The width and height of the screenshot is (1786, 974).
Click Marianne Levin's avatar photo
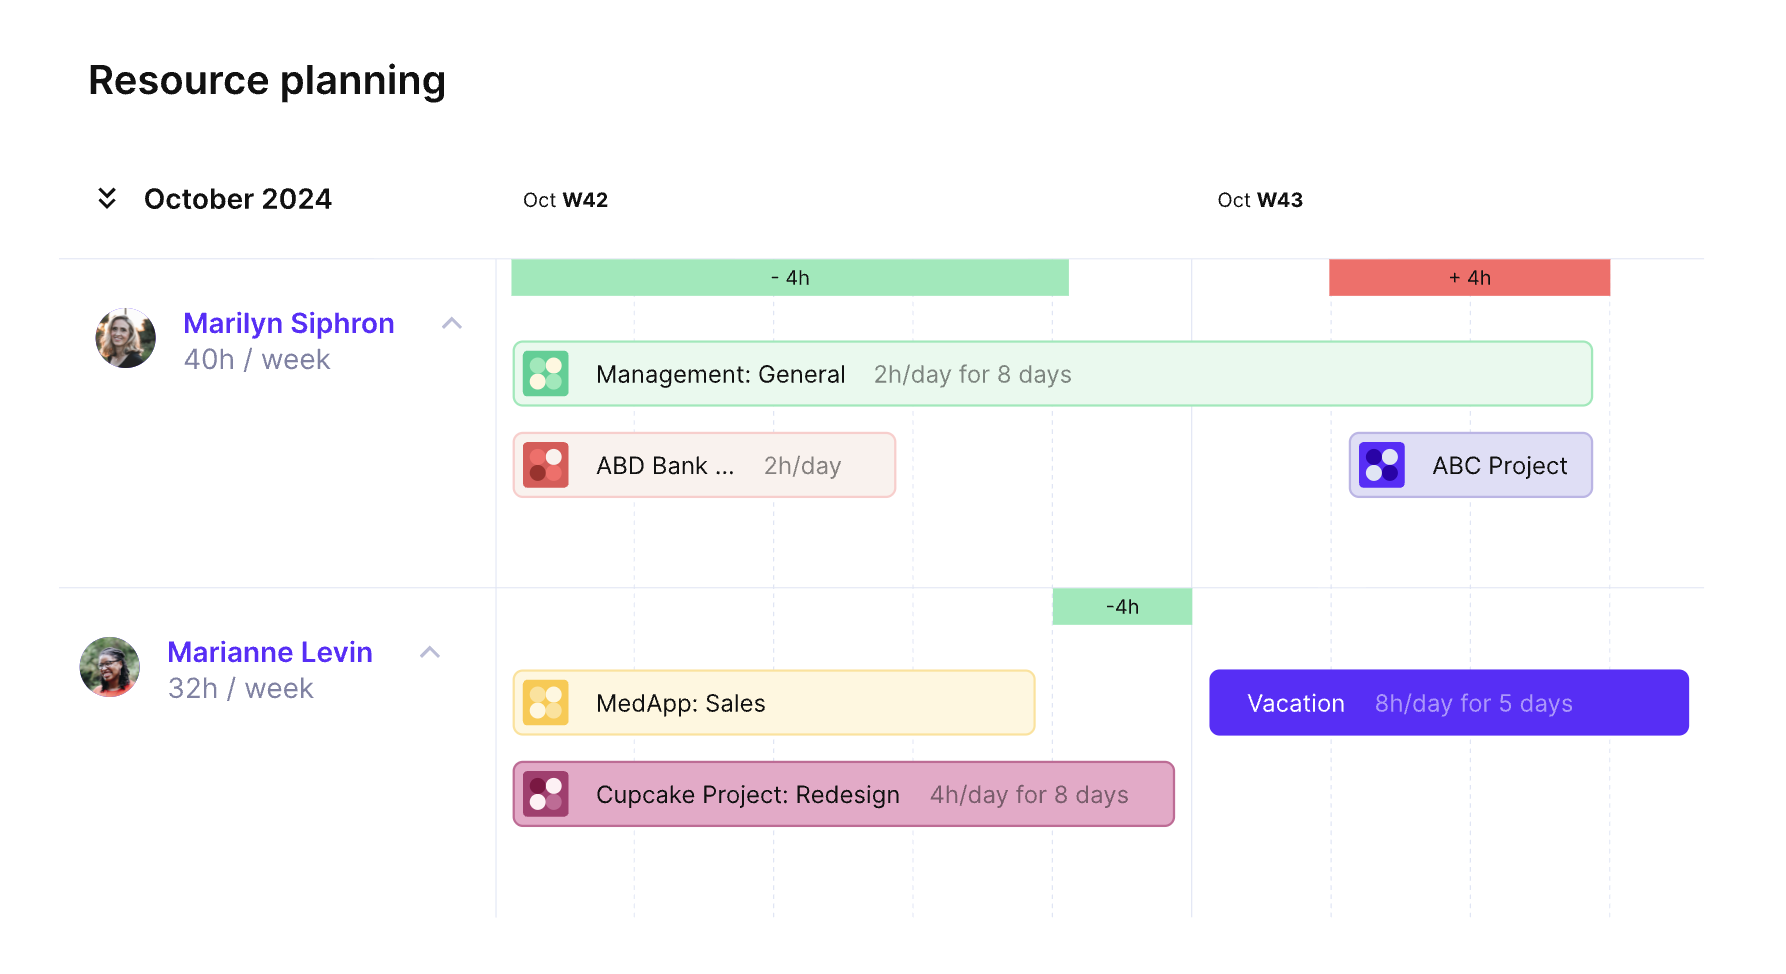110,667
